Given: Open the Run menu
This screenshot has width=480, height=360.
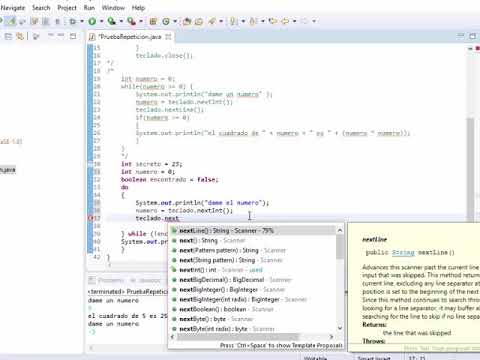Looking at the screenshot, I should point(89,7).
